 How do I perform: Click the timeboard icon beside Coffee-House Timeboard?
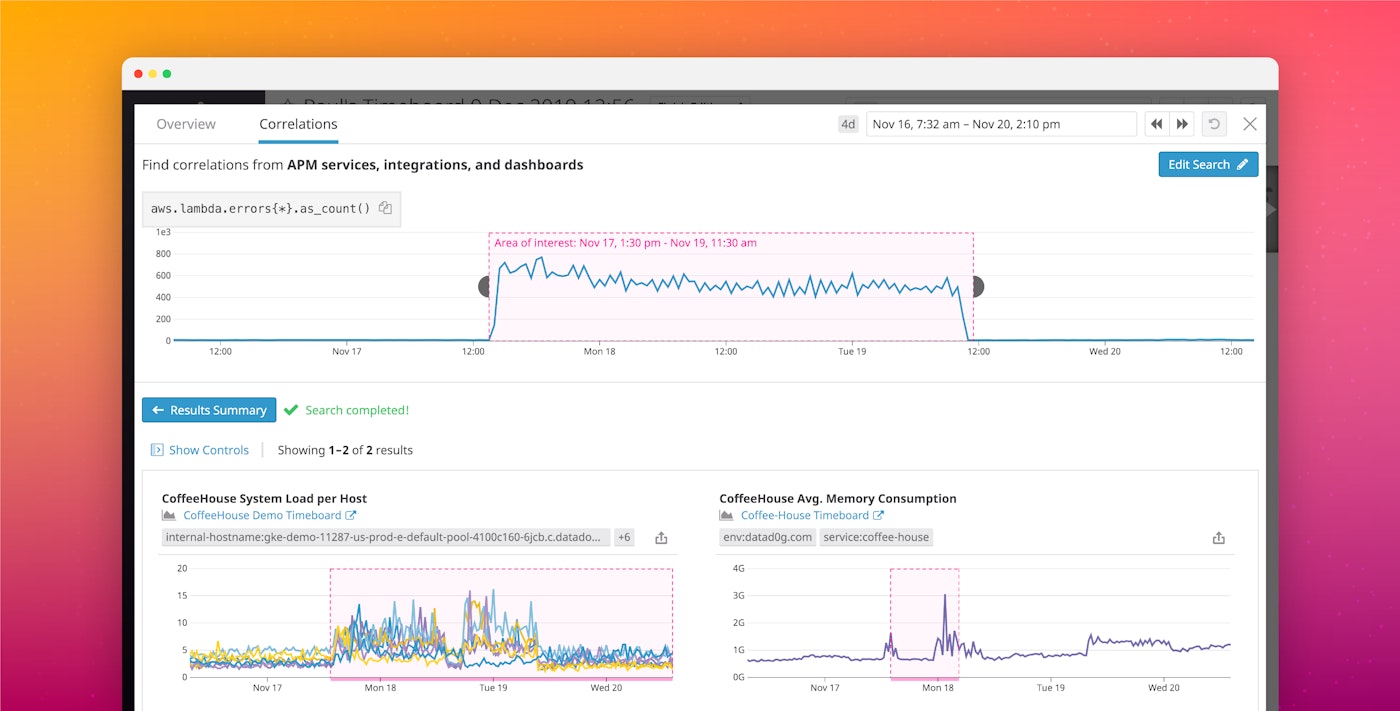726,515
